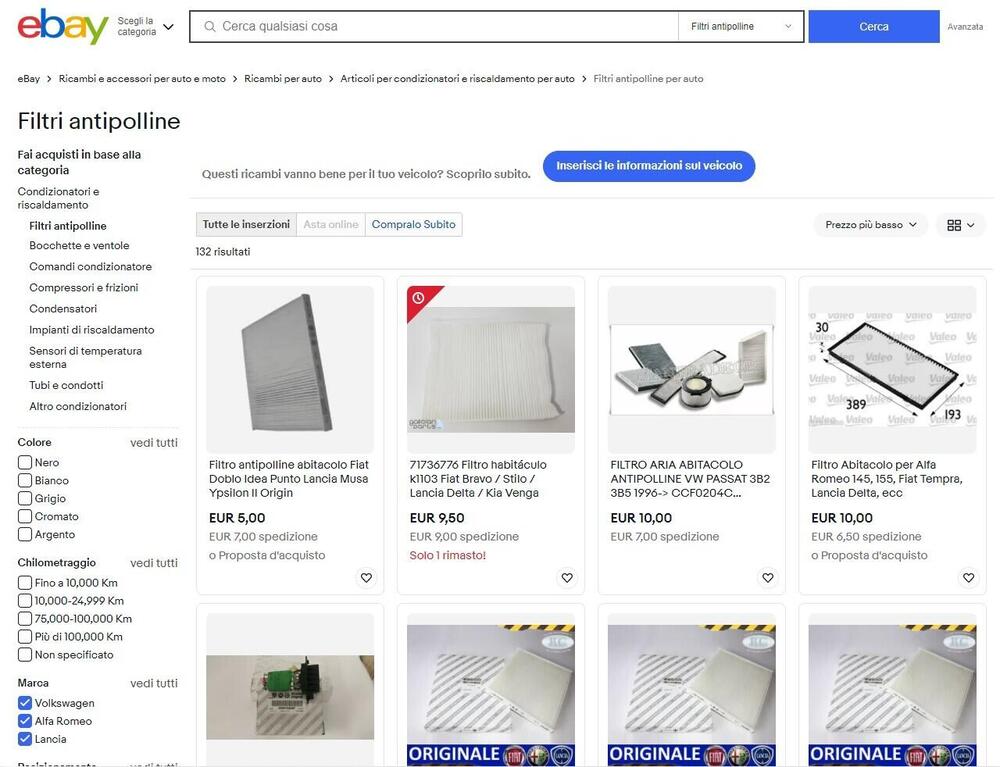
Task: Check the Bianco color checkbox
Action: pos(25,480)
